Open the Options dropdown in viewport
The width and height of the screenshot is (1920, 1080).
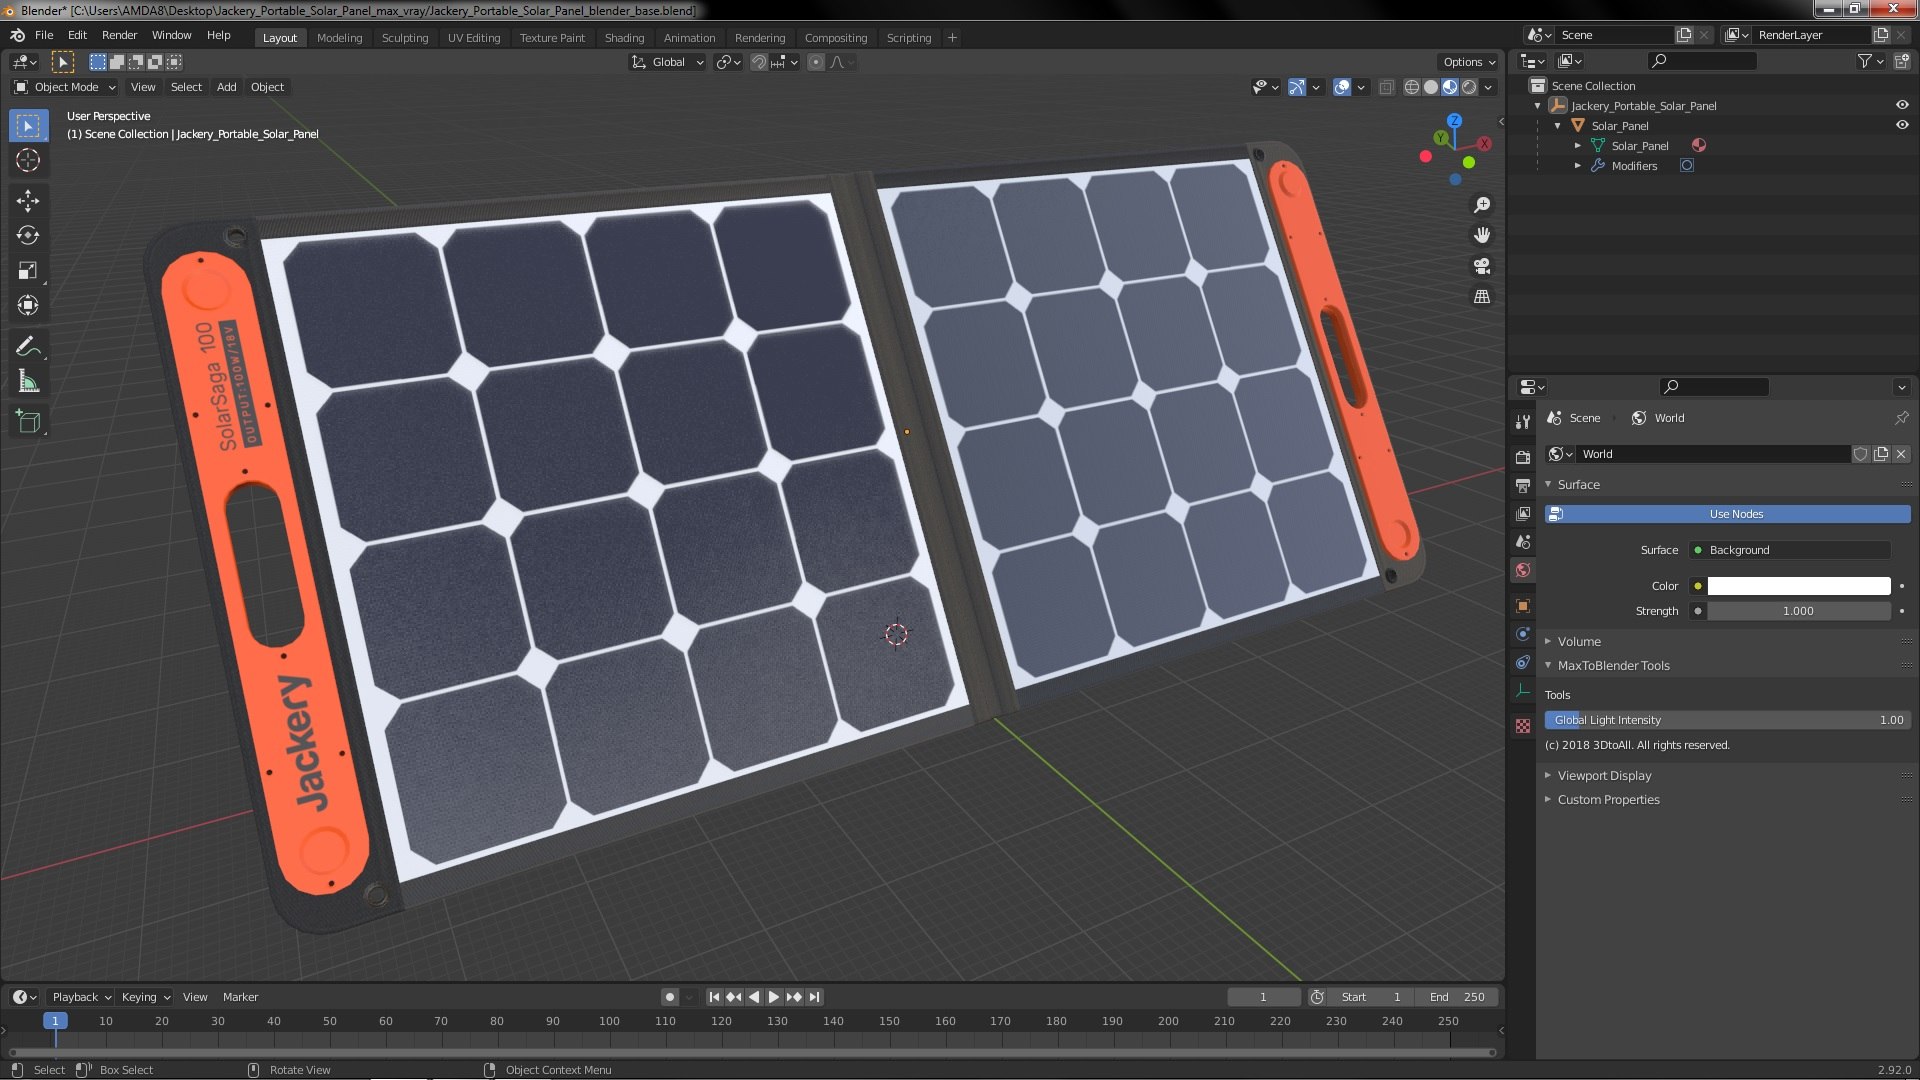tap(1469, 62)
